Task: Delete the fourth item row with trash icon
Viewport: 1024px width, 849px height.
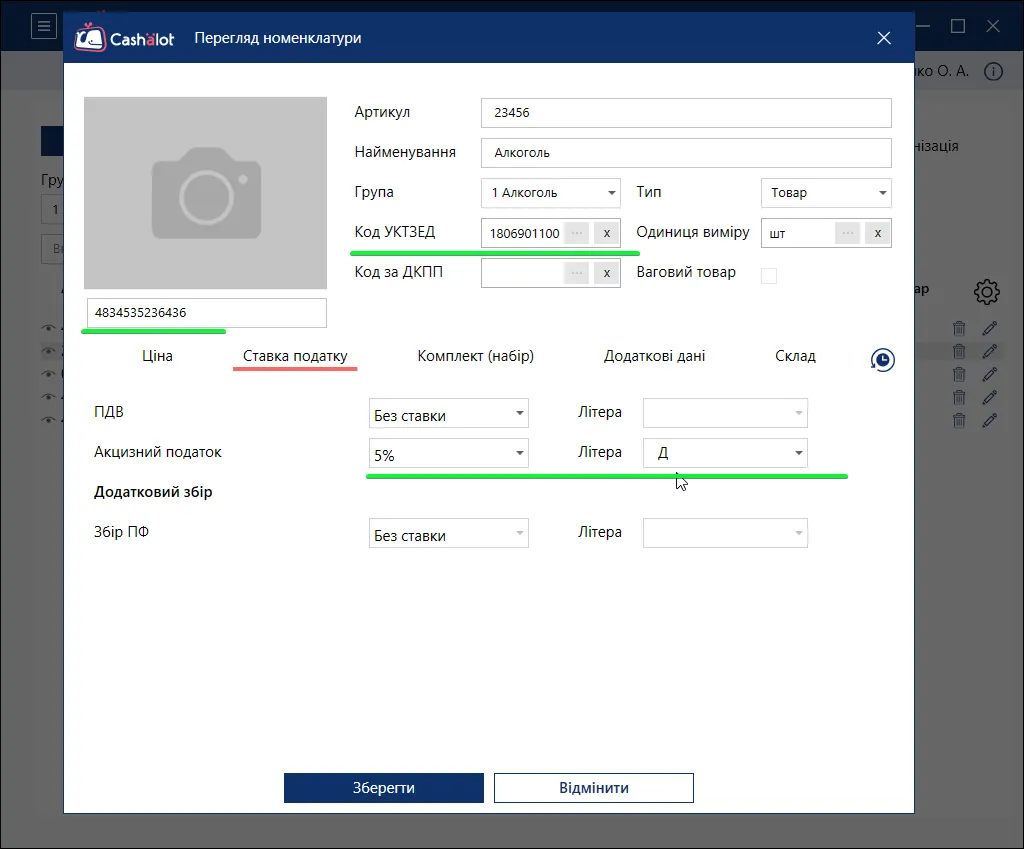Action: (x=959, y=397)
